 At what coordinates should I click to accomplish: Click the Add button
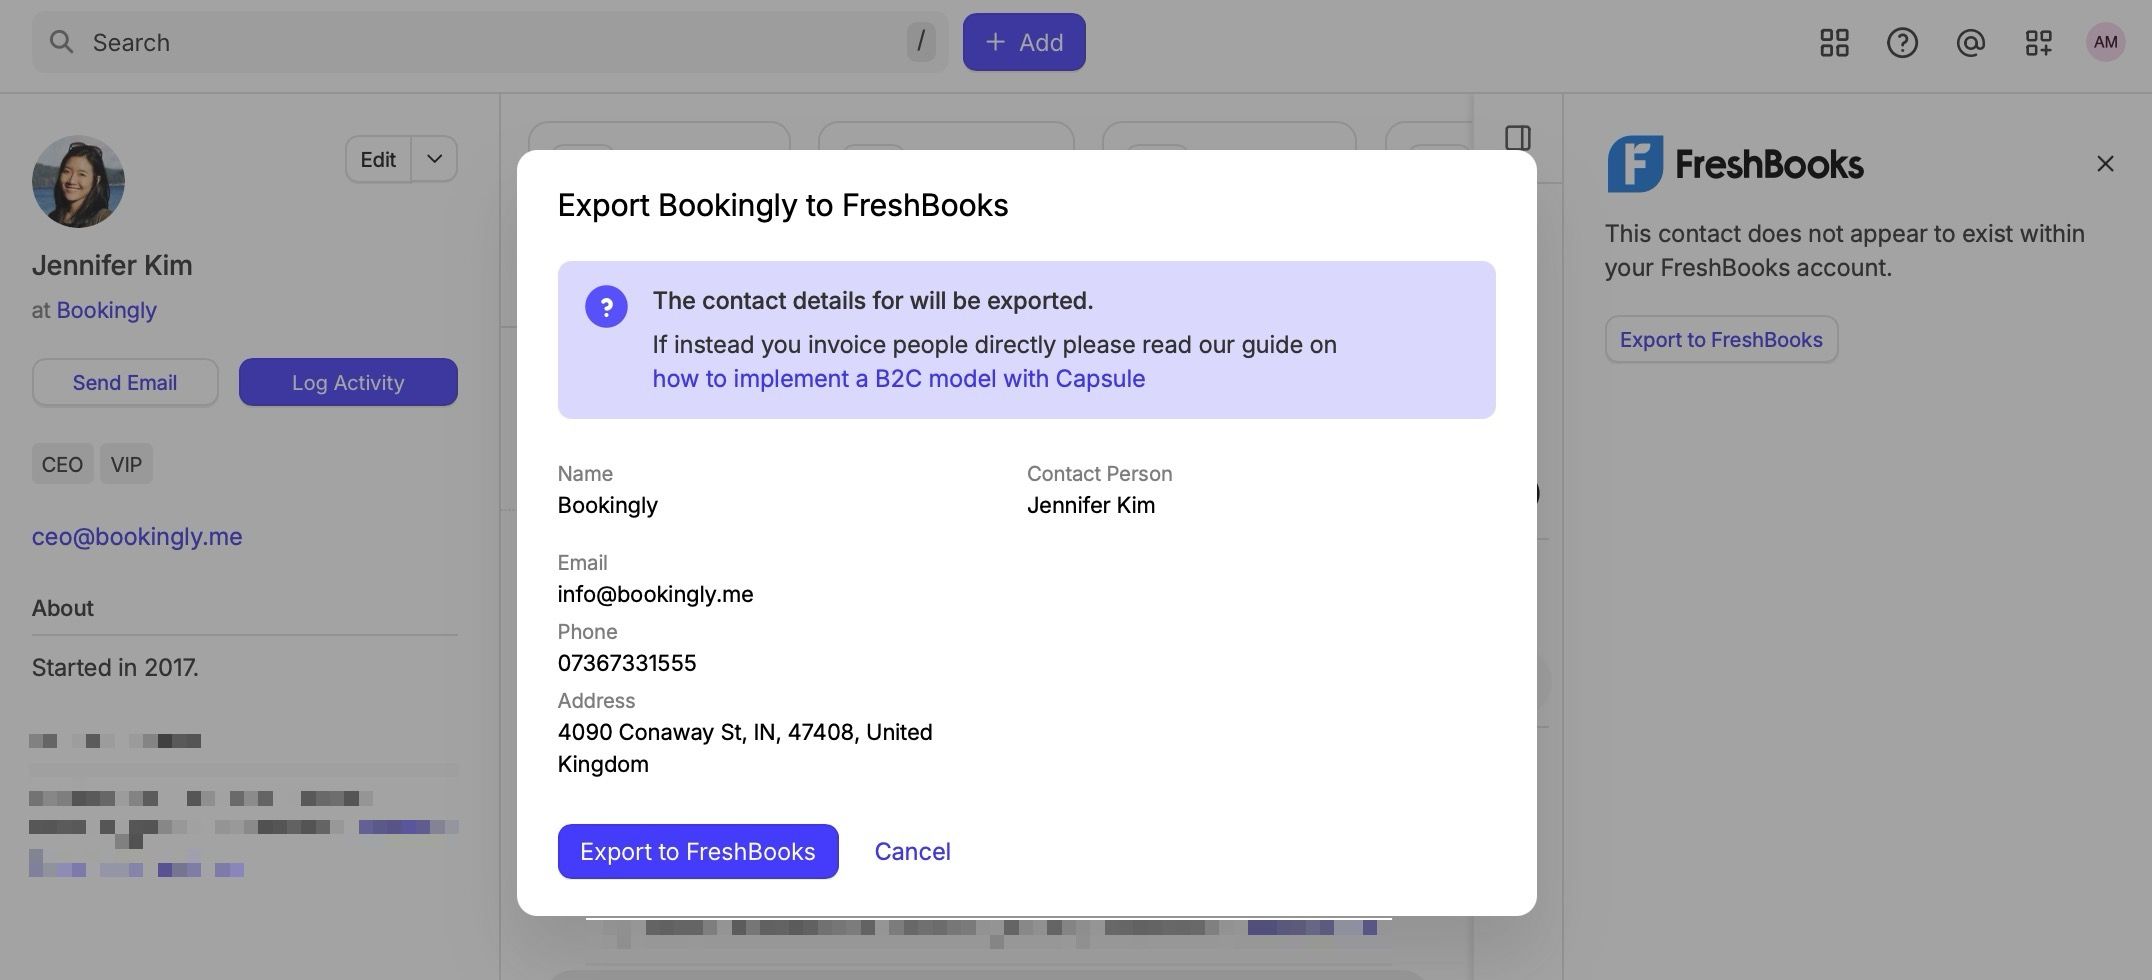pyautogui.click(x=1024, y=42)
